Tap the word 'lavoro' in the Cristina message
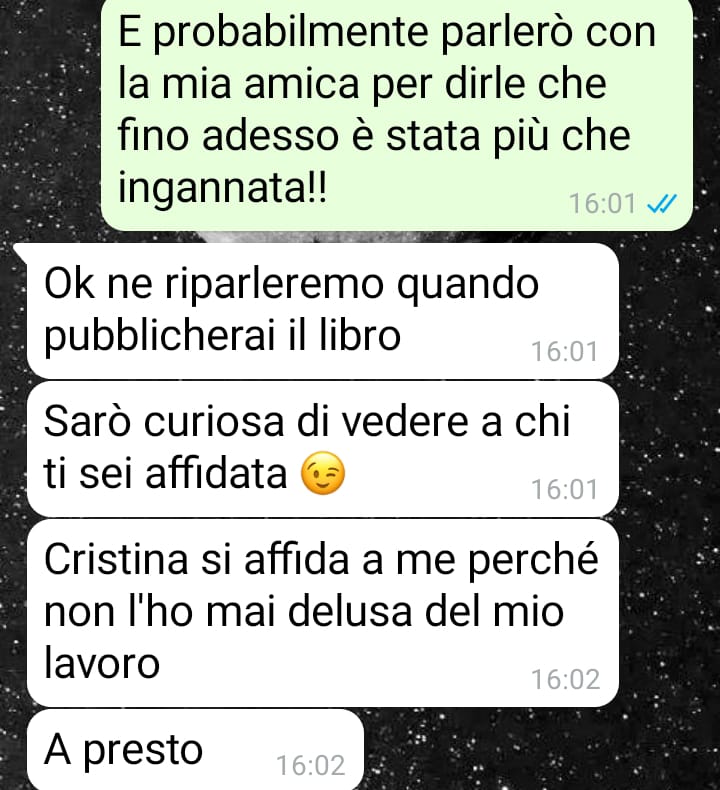This screenshot has width=720, height=790. [102, 663]
